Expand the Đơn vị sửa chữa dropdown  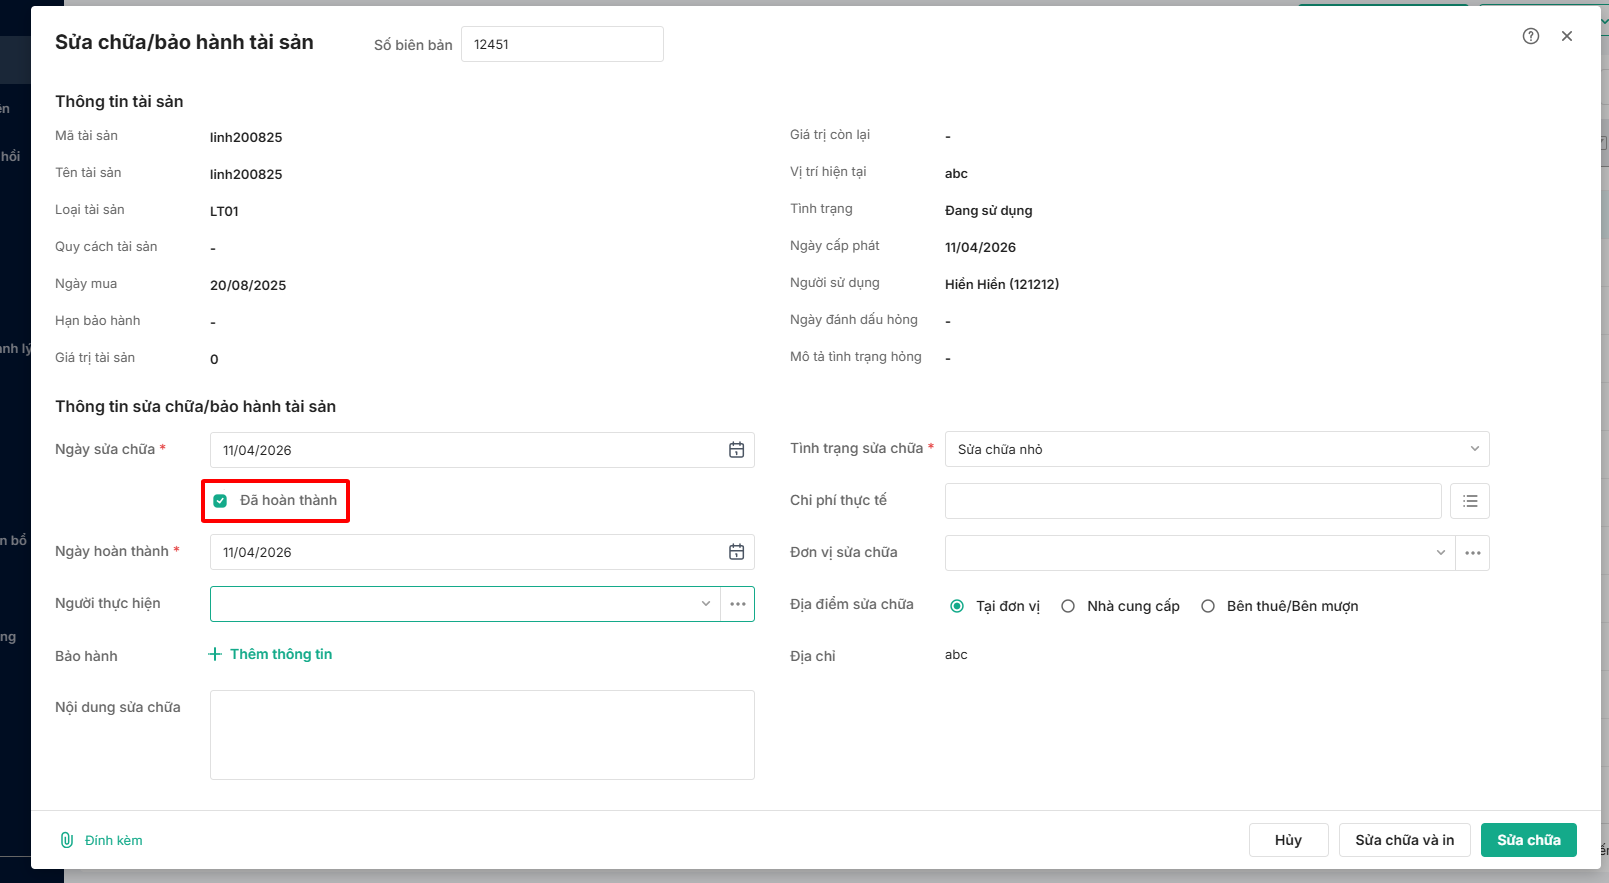(x=1440, y=553)
